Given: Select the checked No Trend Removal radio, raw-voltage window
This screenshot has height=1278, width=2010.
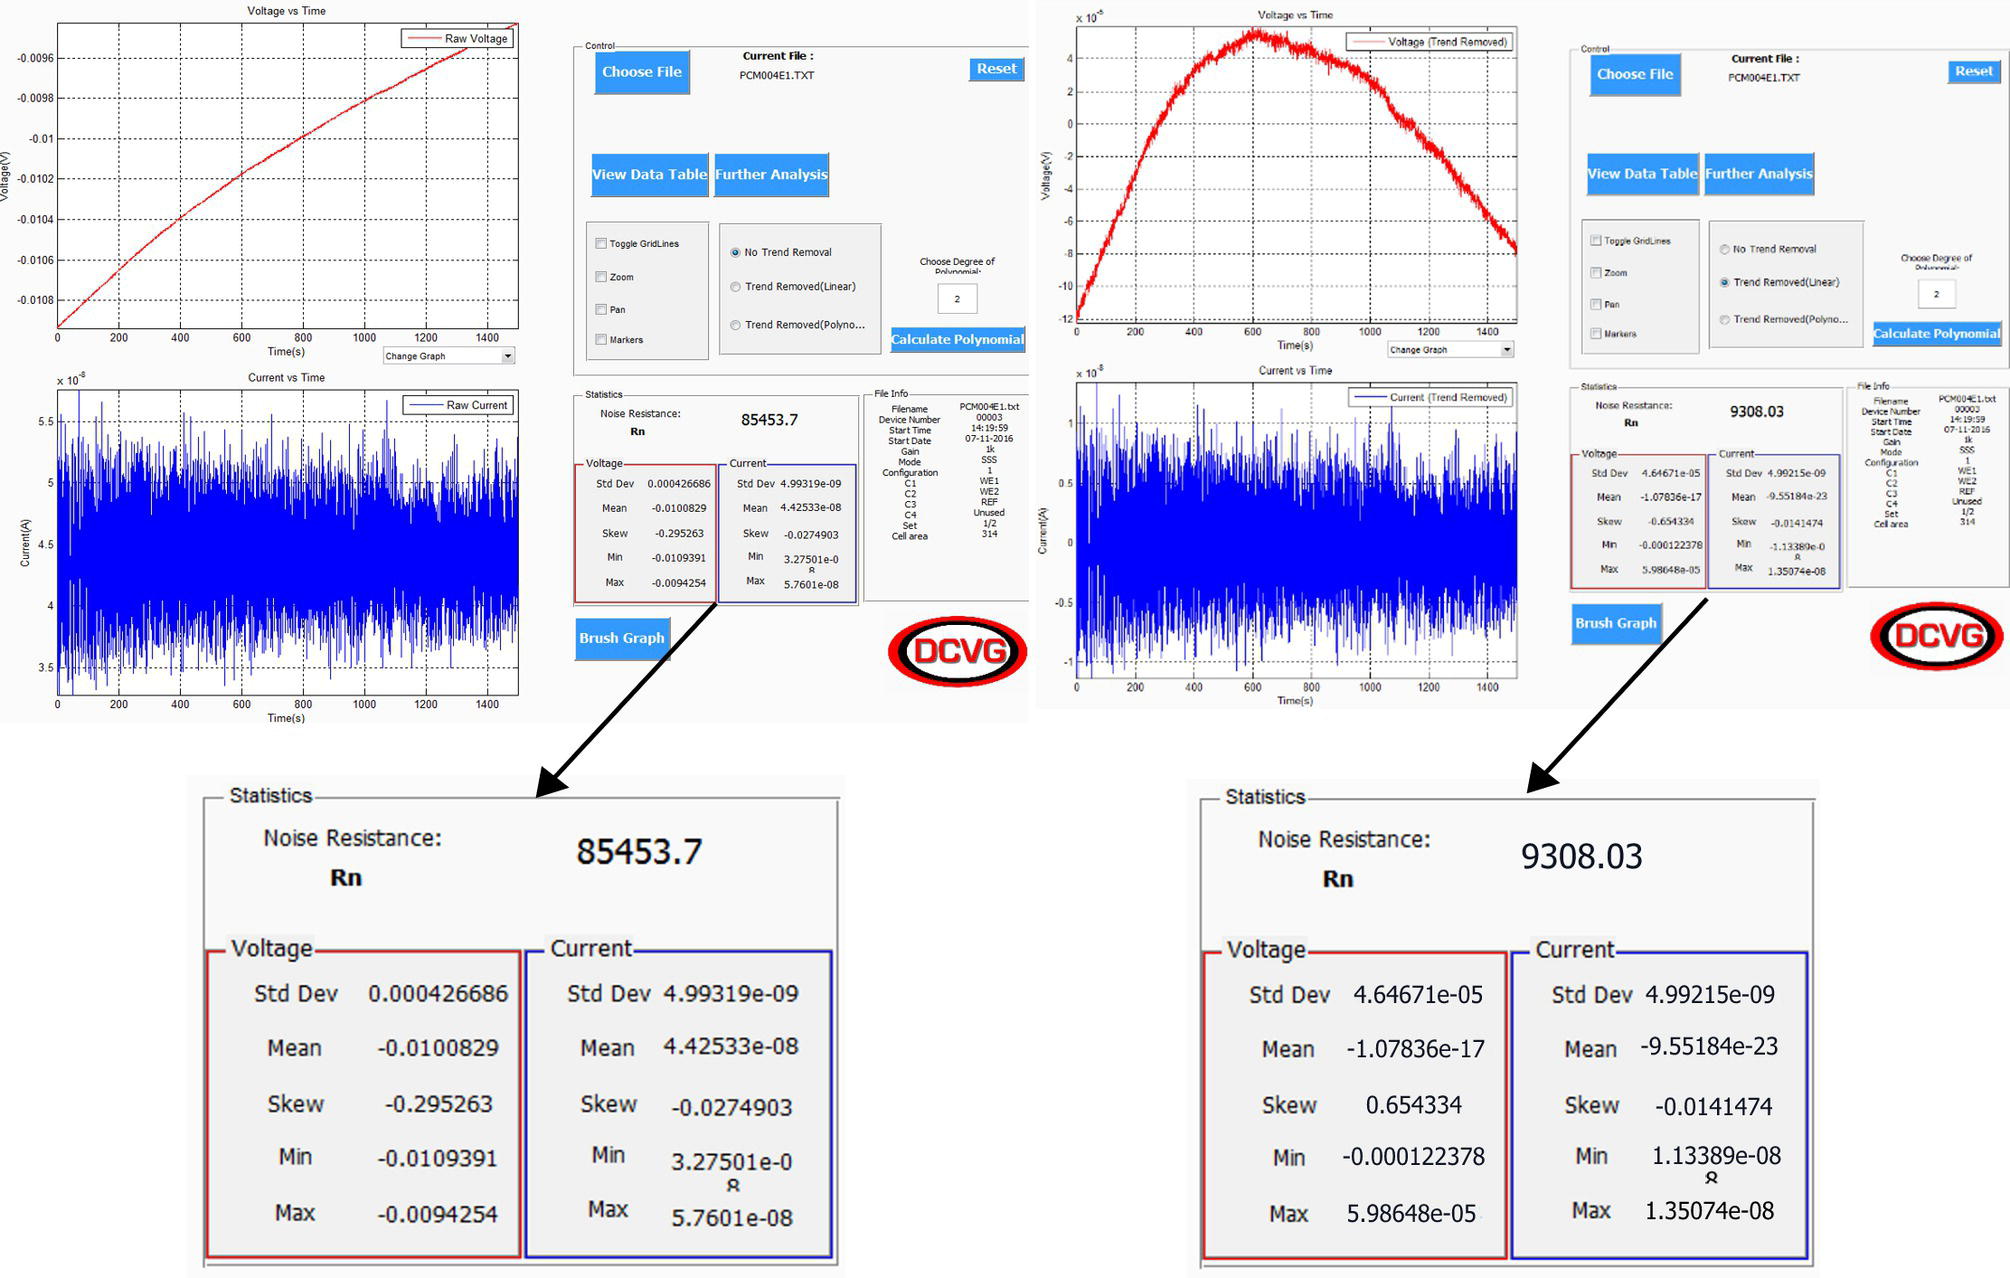Looking at the screenshot, I should pos(735,252).
